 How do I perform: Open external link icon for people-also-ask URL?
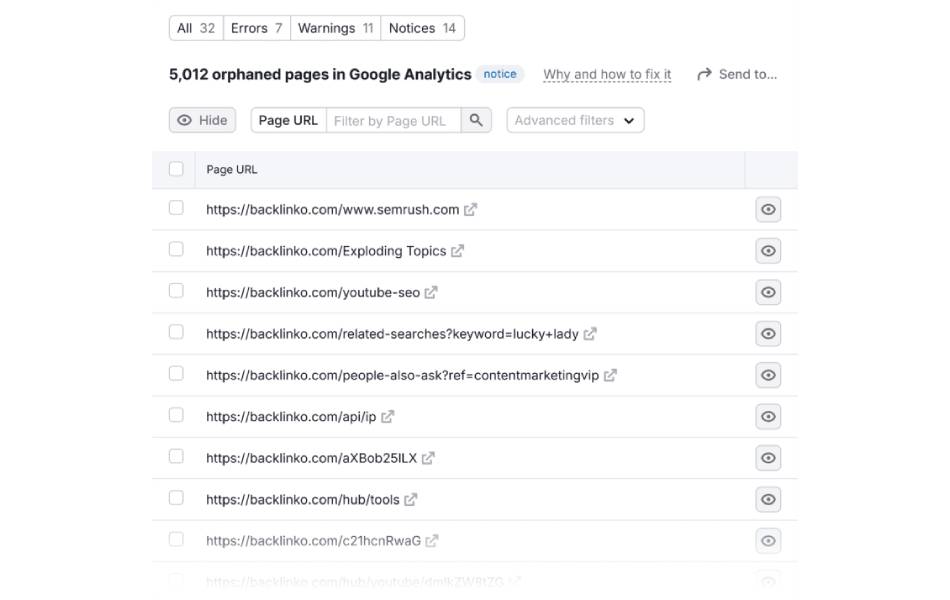[x=610, y=376]
